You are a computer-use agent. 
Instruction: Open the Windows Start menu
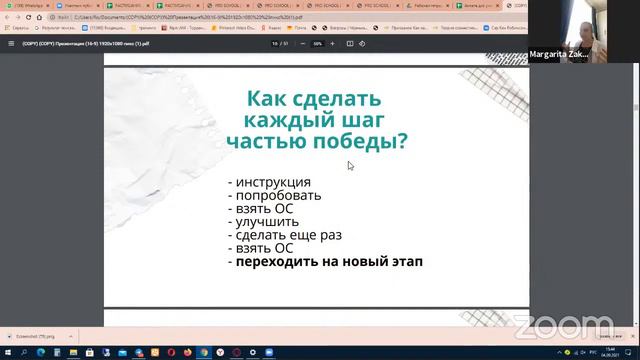[7, 352]
